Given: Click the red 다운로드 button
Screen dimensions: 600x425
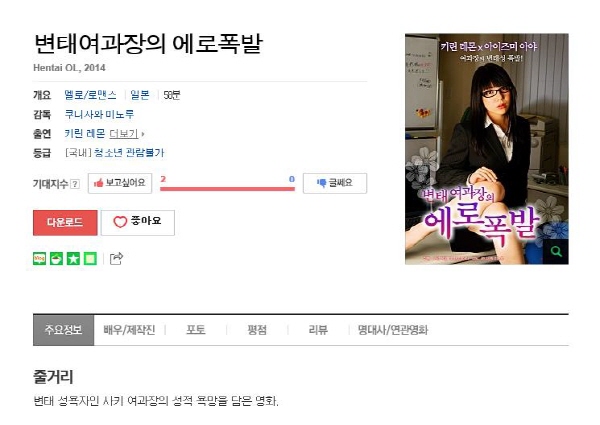Looking at the screenshot, I should (65, 223).
